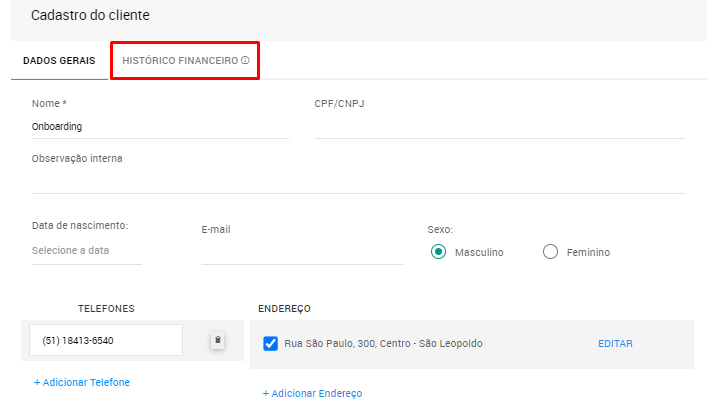Click EDITAR to edit the address

point(615,344)
